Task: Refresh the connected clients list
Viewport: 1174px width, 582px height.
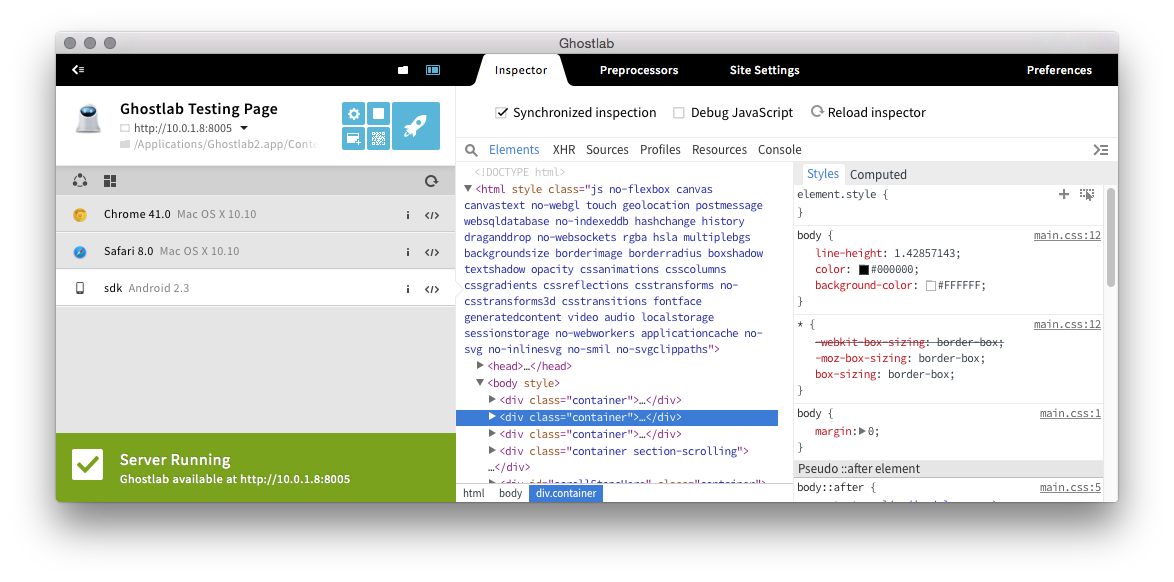Action: pos(431,181)
